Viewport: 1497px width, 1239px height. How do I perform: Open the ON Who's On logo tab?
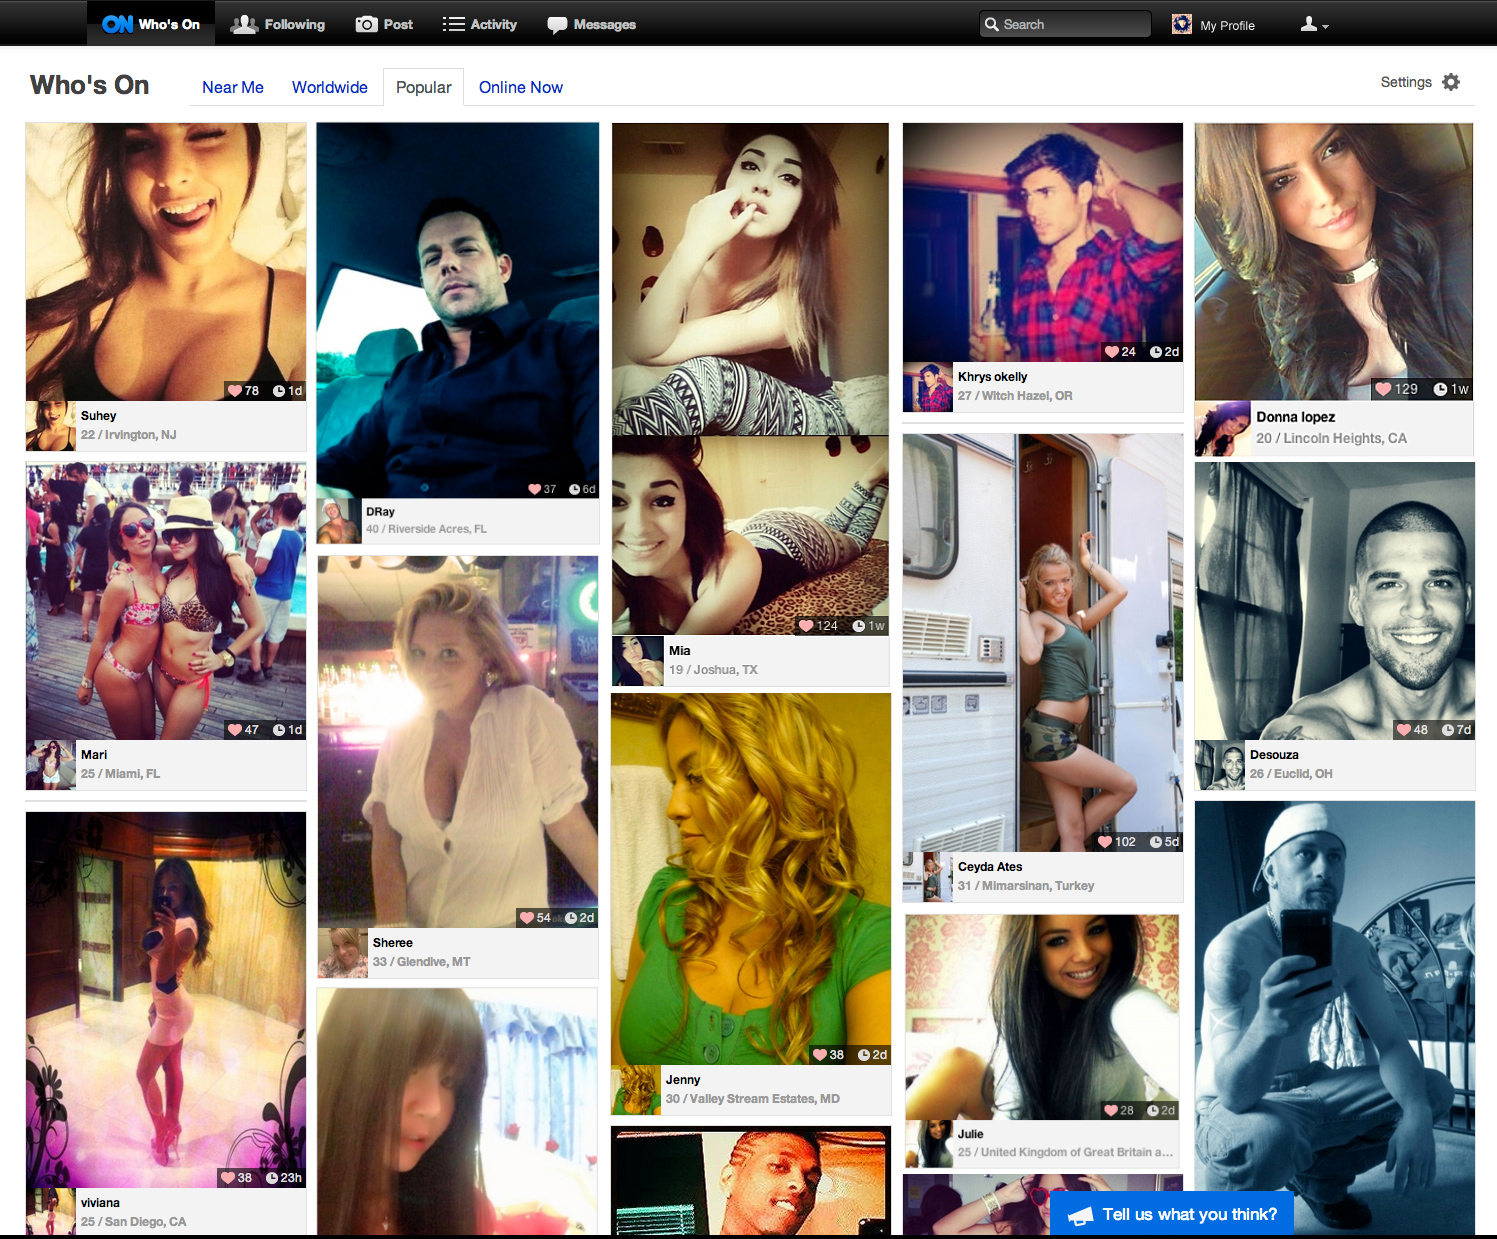coord(150,24)
